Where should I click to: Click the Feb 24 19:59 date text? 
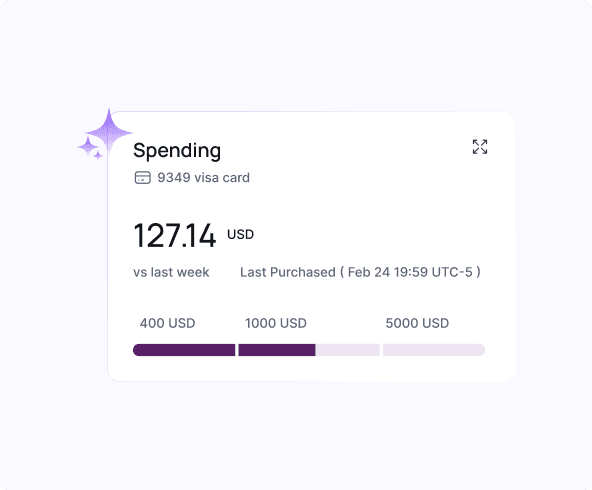388,272
